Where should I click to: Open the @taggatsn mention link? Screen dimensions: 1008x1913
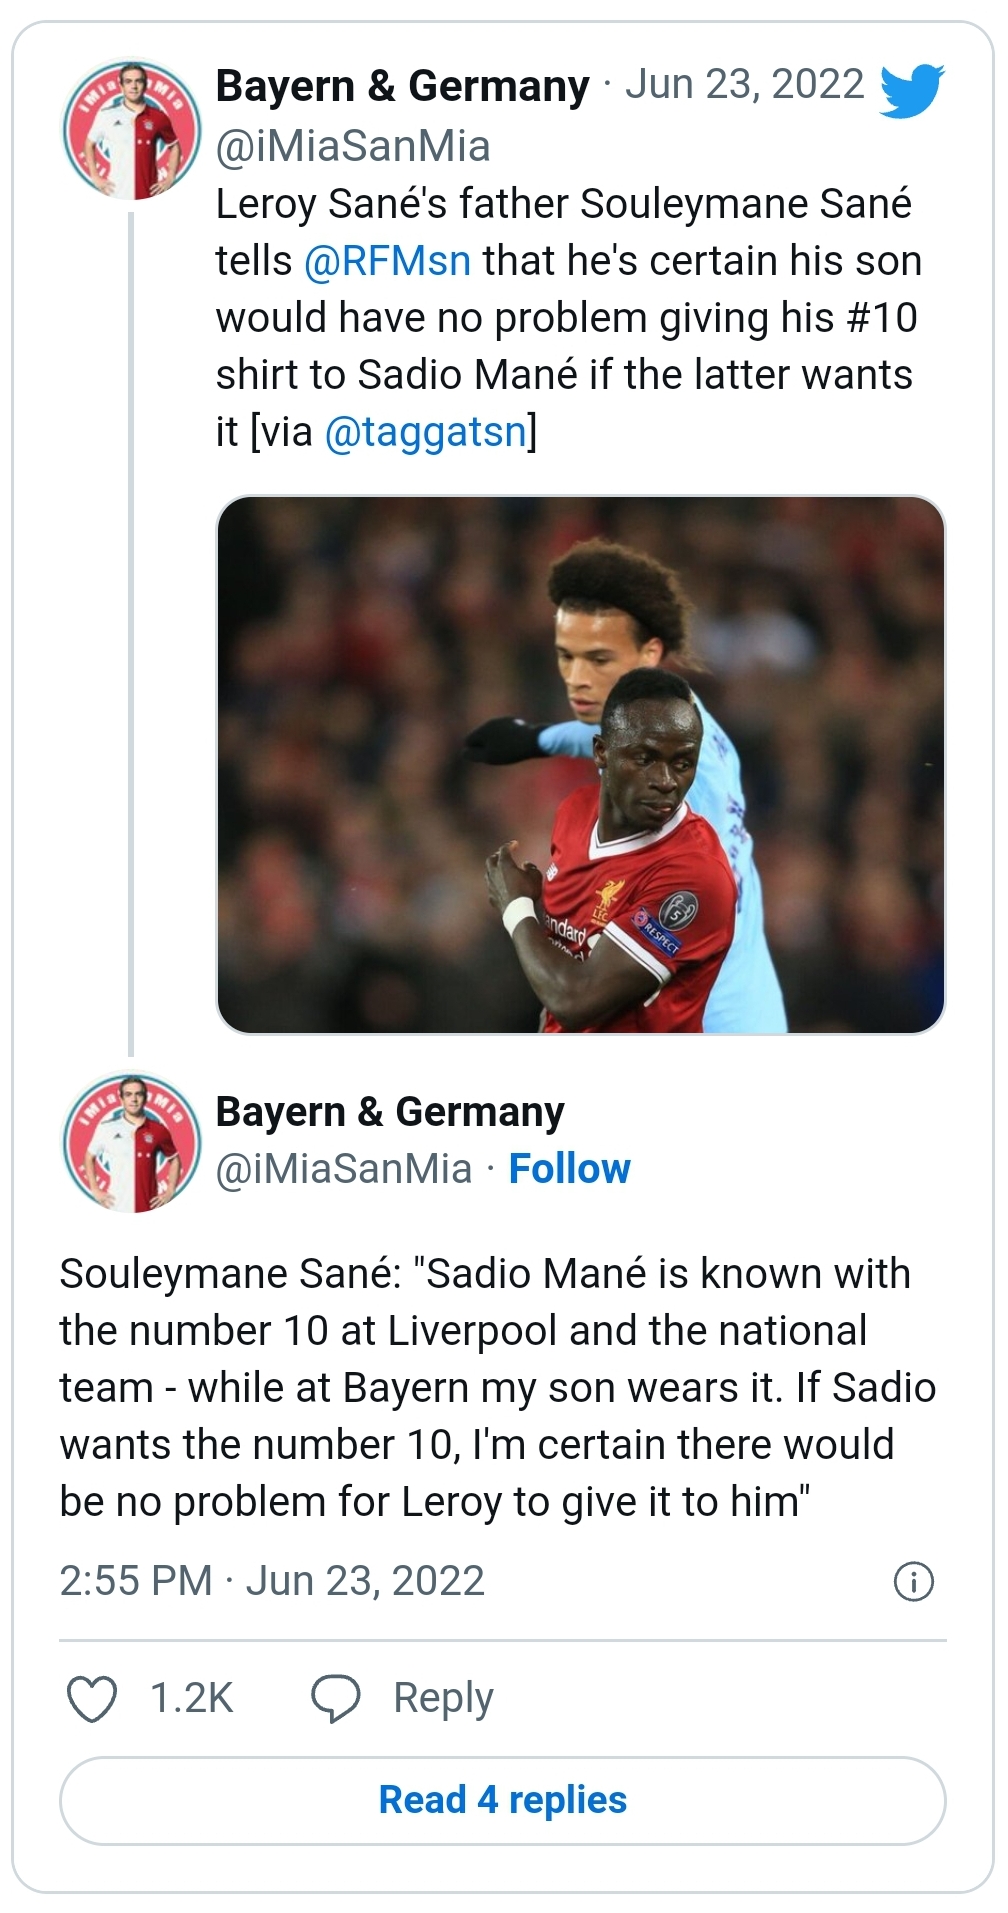click(x=426, y=432)
